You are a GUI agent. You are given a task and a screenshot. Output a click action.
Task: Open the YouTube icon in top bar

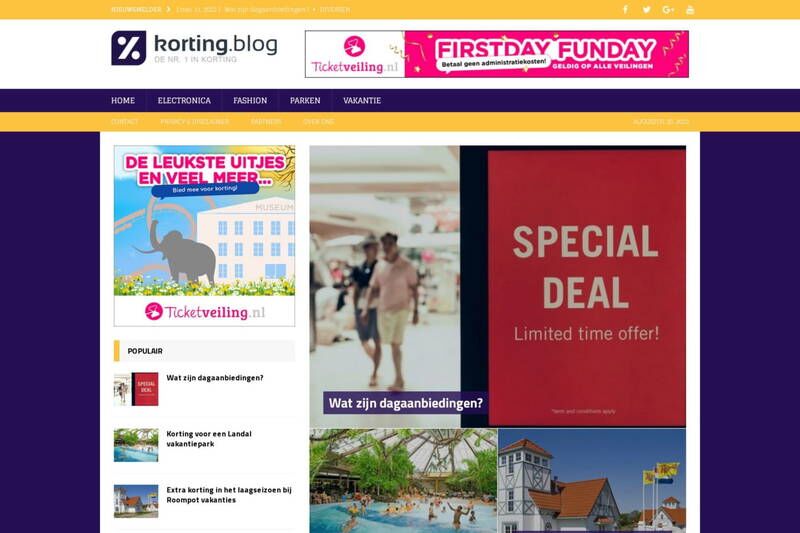coord(690,10)
